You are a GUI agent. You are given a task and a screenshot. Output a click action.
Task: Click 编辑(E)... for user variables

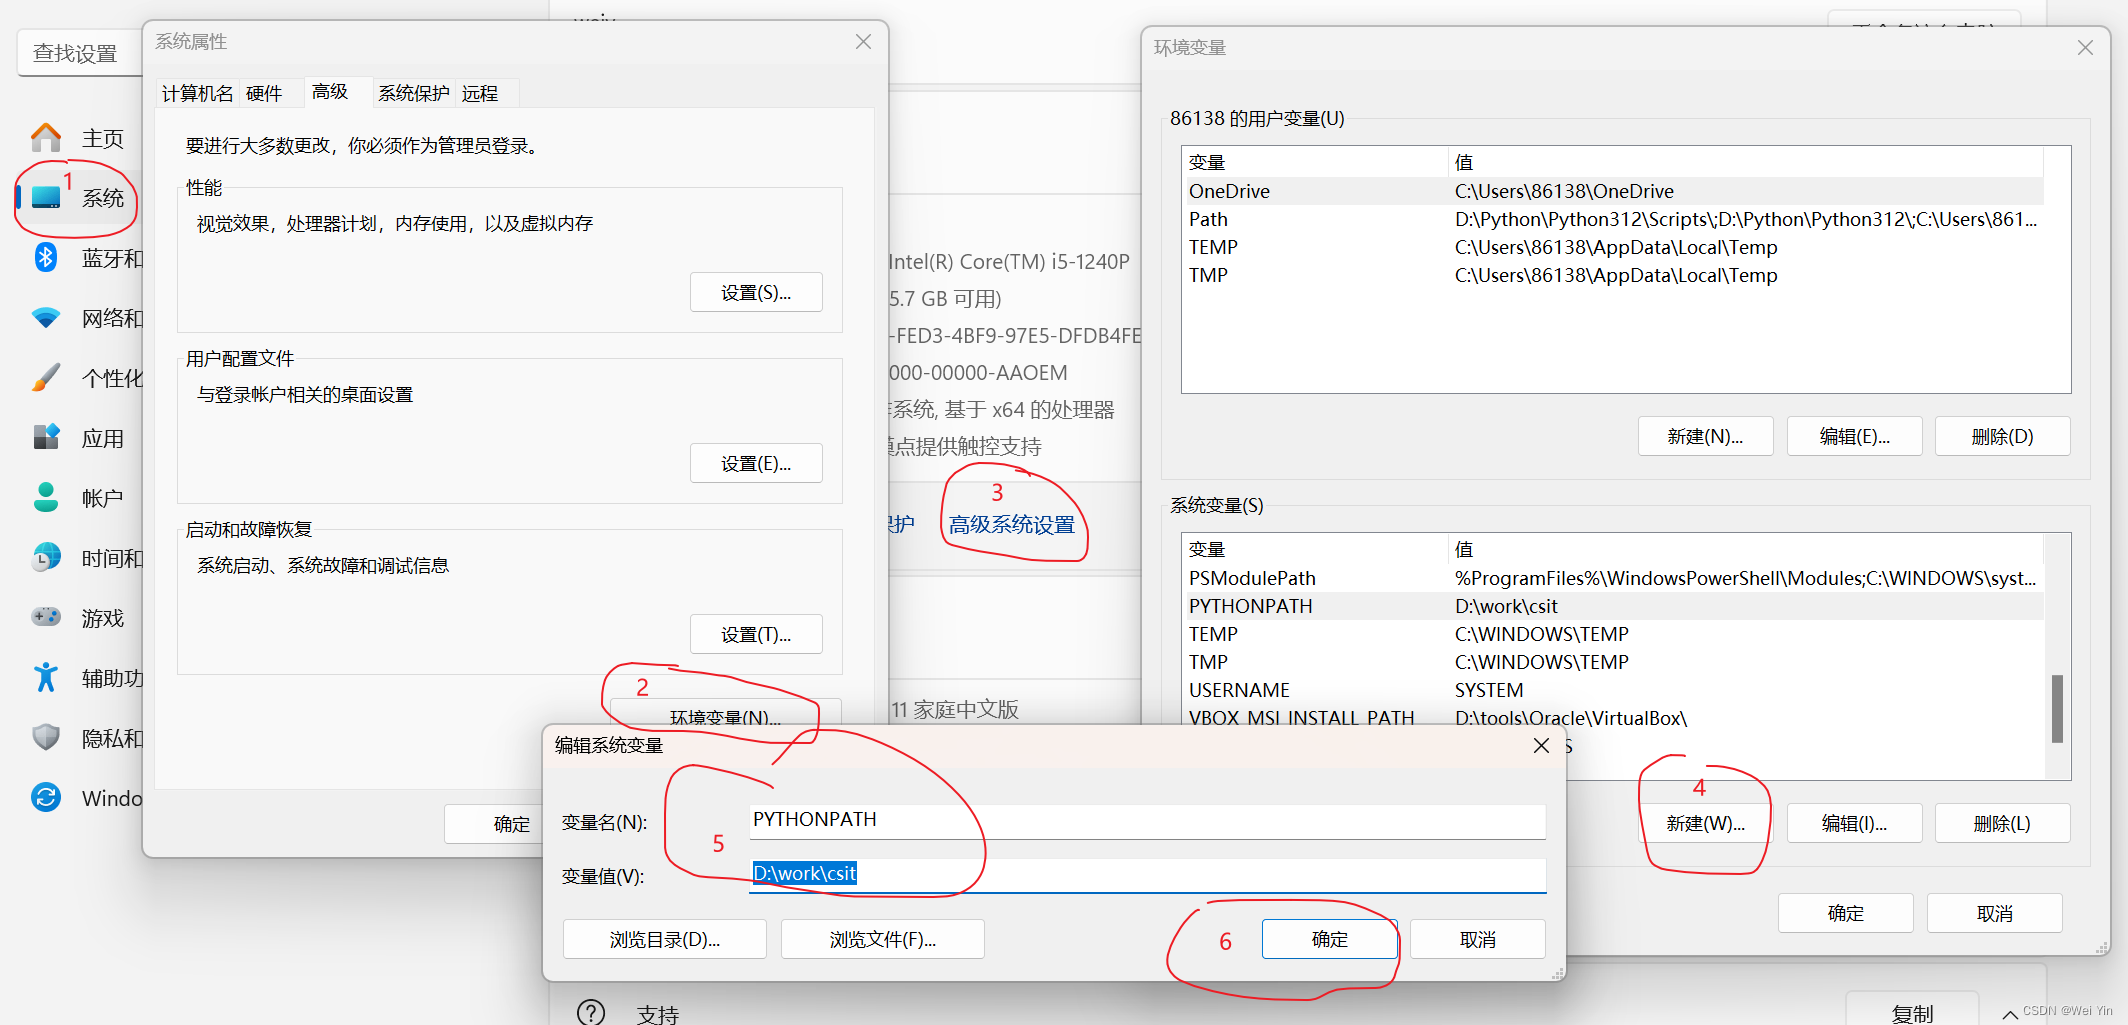point(1854,437)
